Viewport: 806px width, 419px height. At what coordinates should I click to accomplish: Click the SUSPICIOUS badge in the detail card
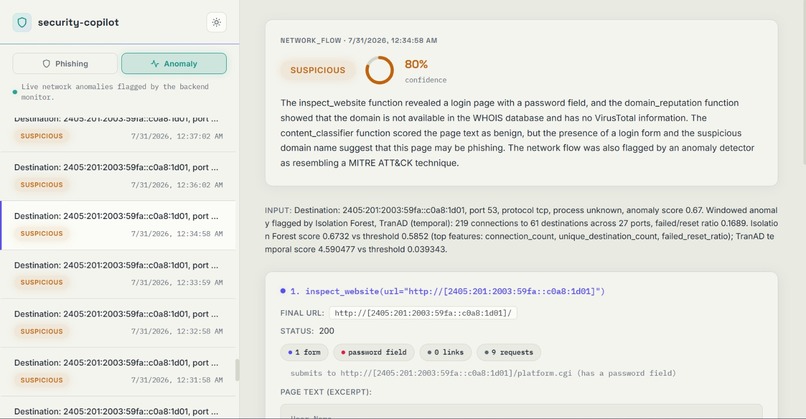click(318, 70)
